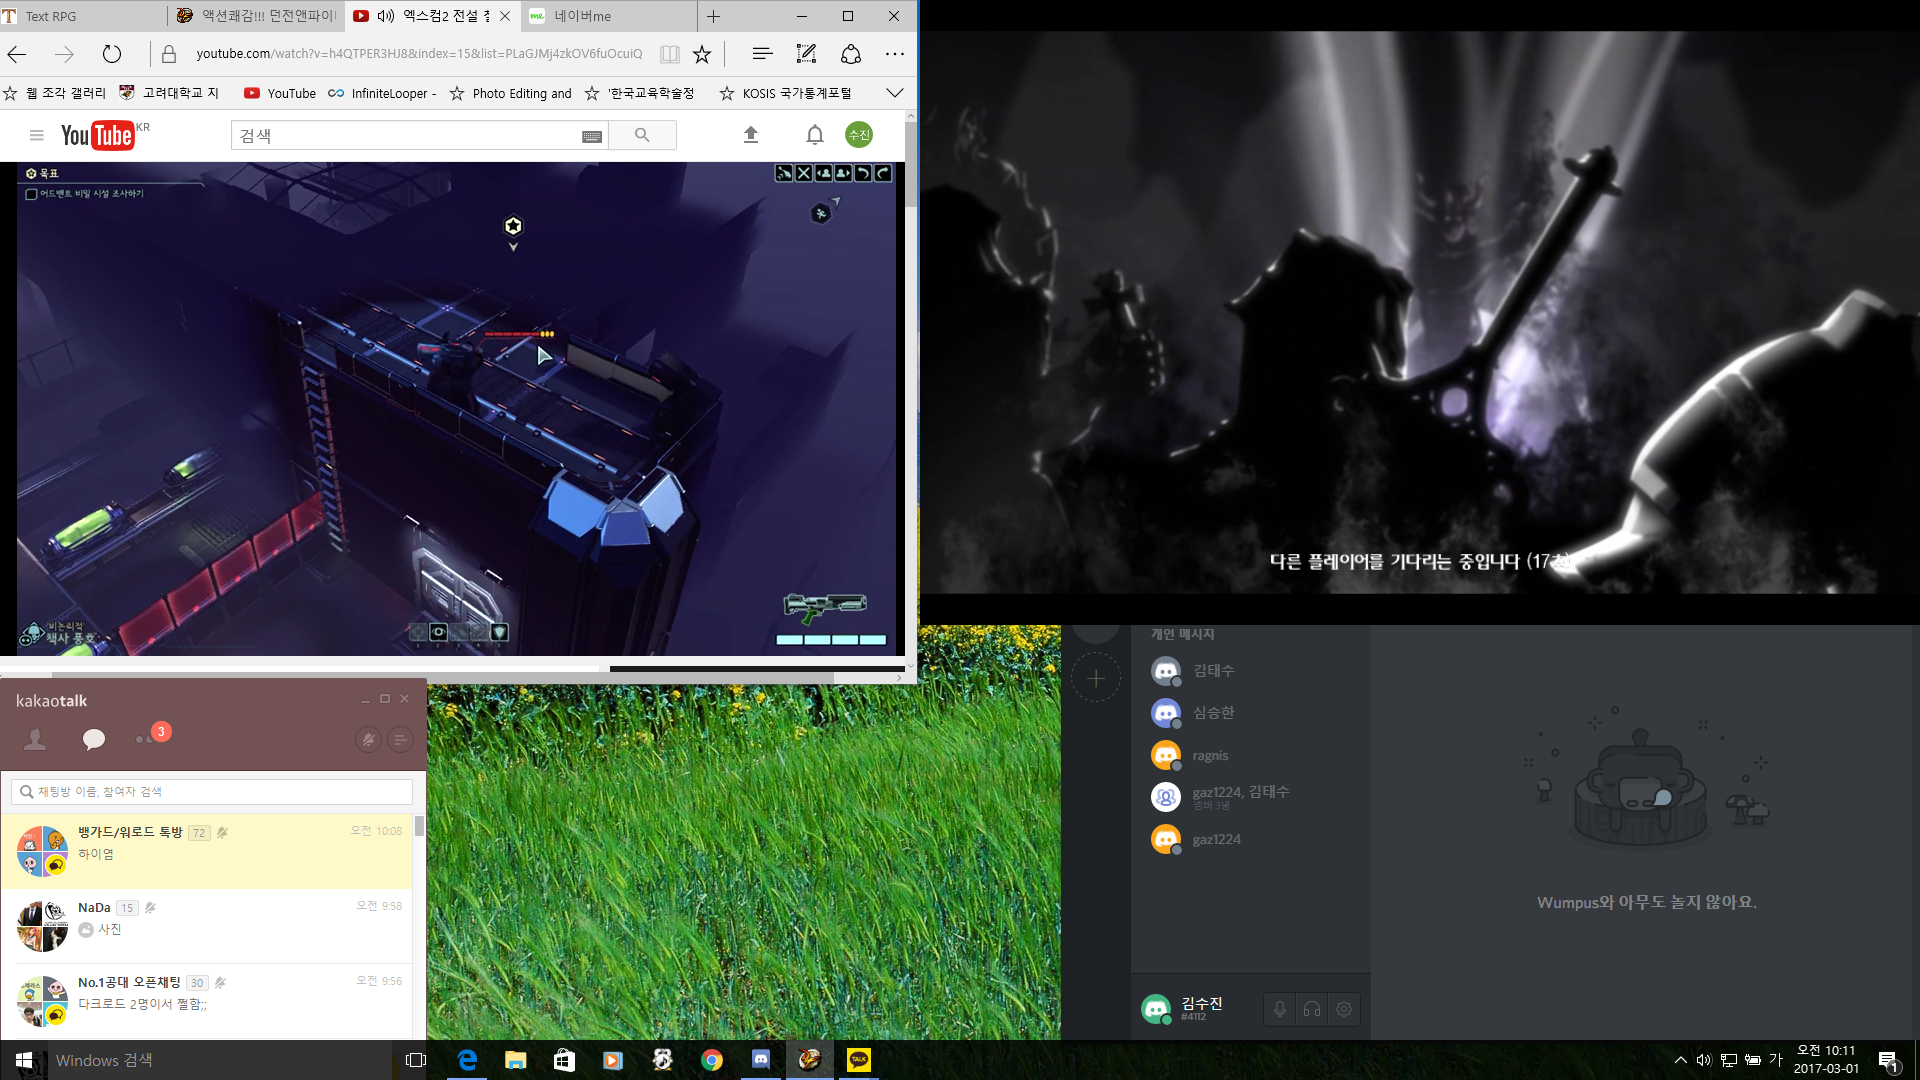Add this page to favorites
This screenshot has height=1080, width=1920.
[702, 54]
